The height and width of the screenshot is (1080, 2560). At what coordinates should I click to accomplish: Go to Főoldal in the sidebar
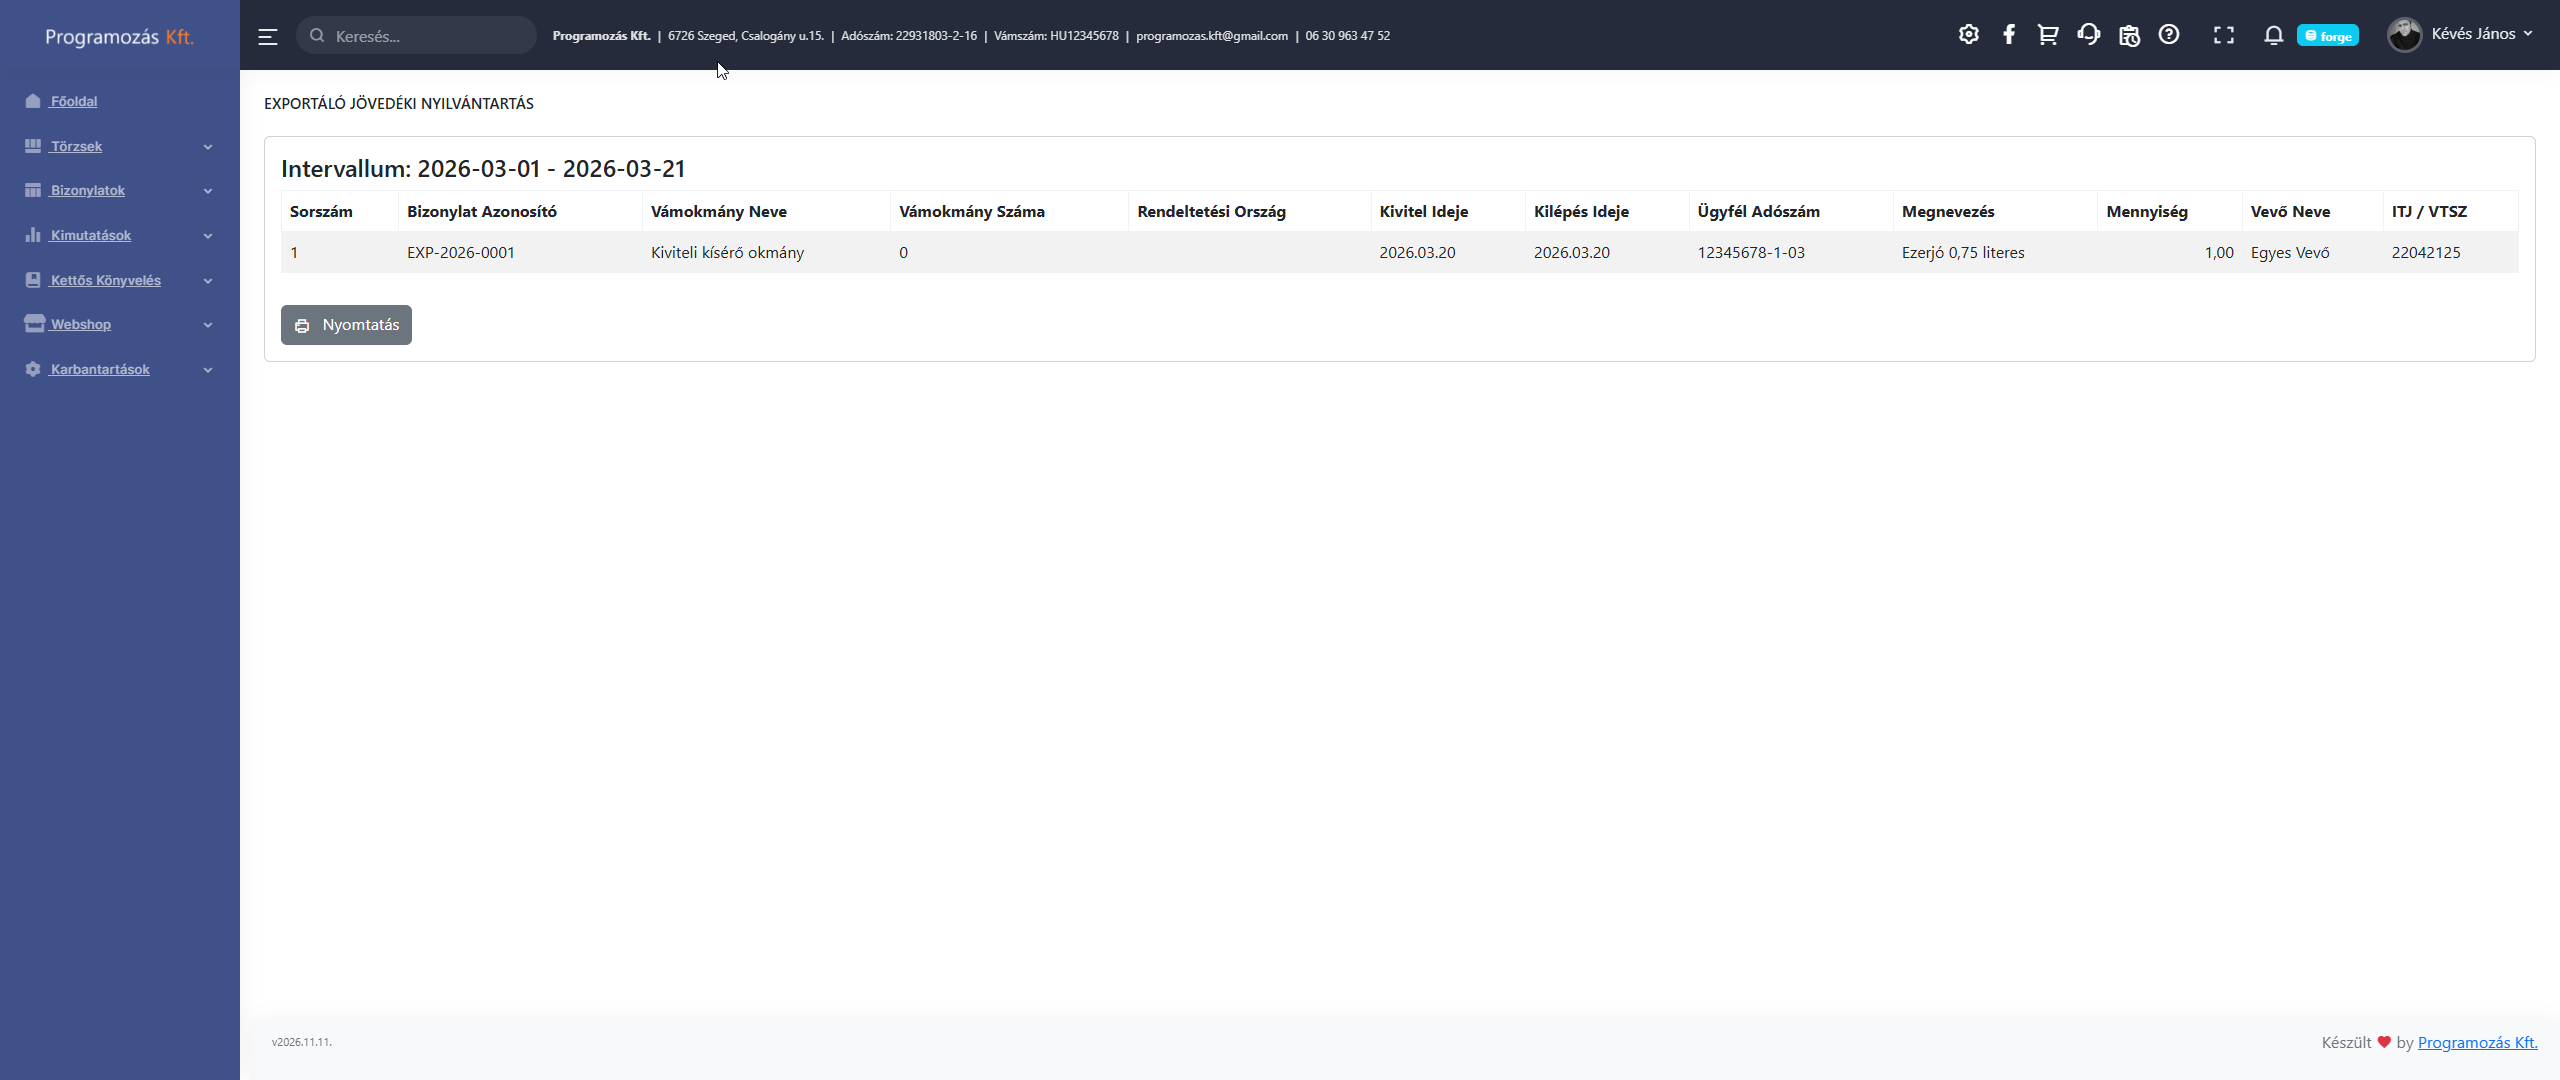tap(73, 101)
